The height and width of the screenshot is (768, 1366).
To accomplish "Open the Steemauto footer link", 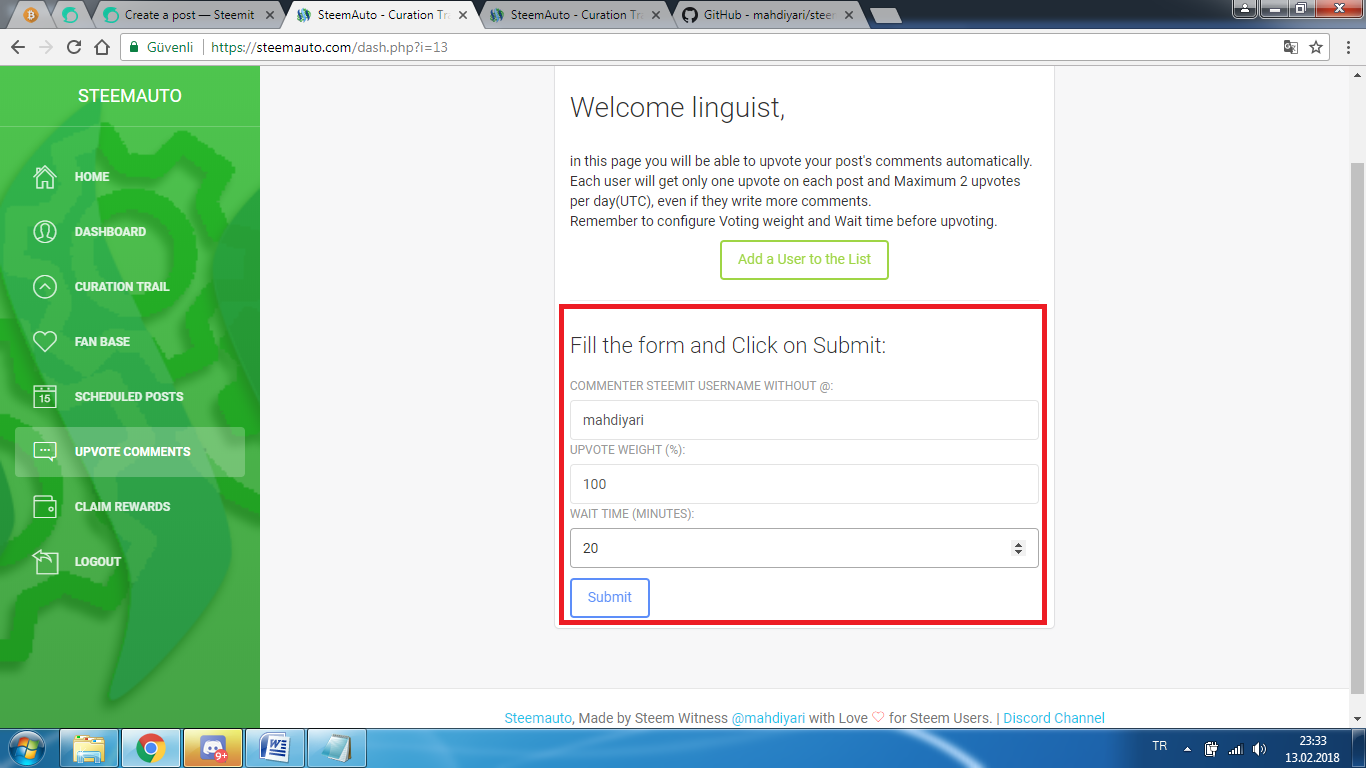I will [538, 718].
